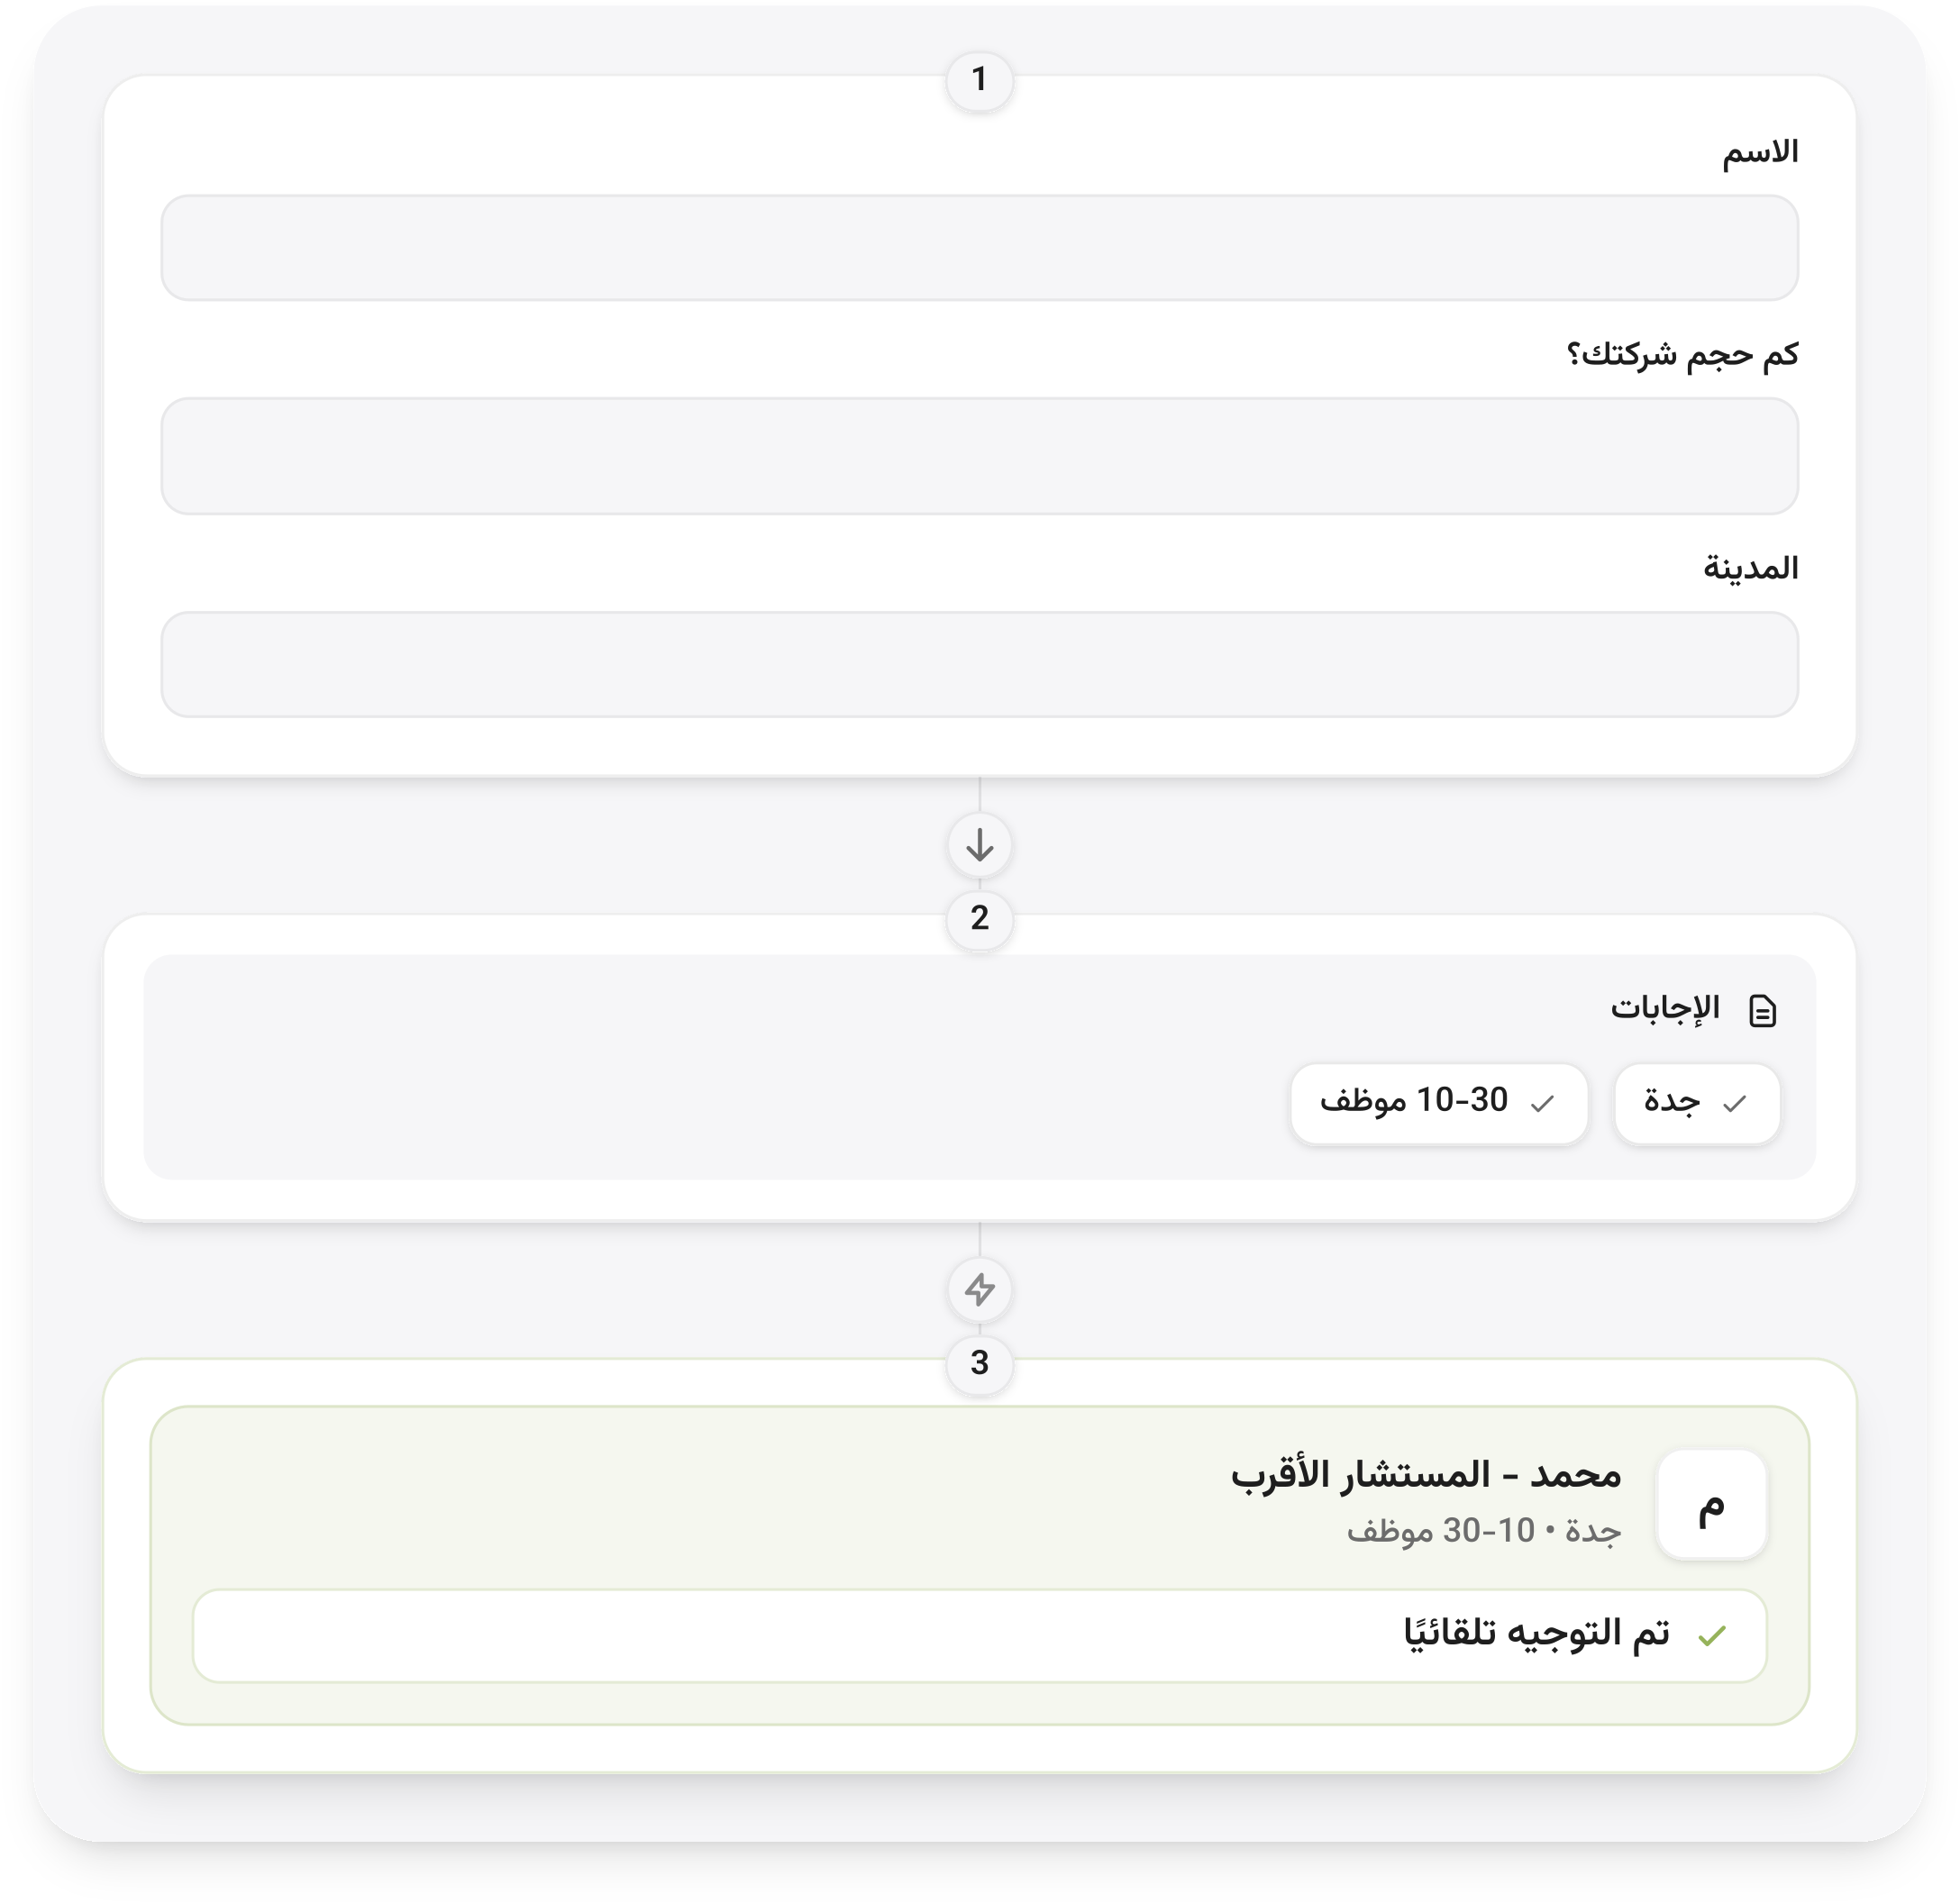
Task: Click the كم حجم شركتك؟ label
Action: tap(1682, 354)
